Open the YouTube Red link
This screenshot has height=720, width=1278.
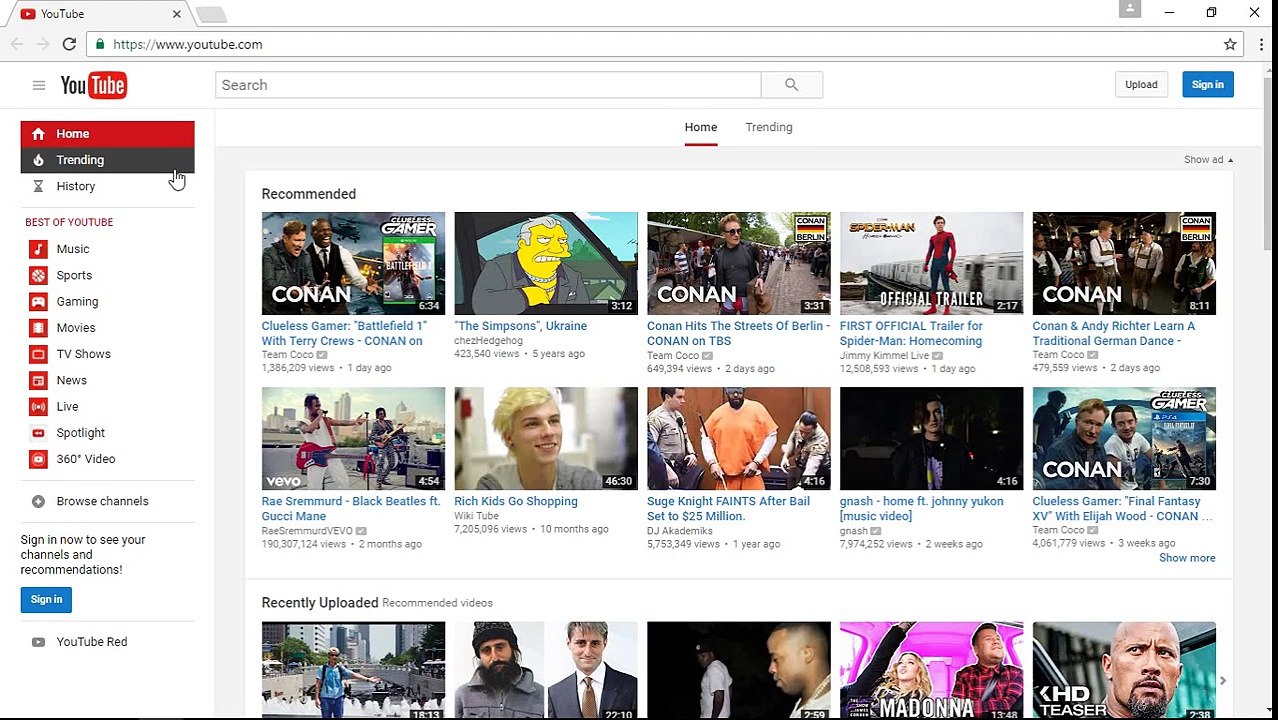[x=92, y=642]
